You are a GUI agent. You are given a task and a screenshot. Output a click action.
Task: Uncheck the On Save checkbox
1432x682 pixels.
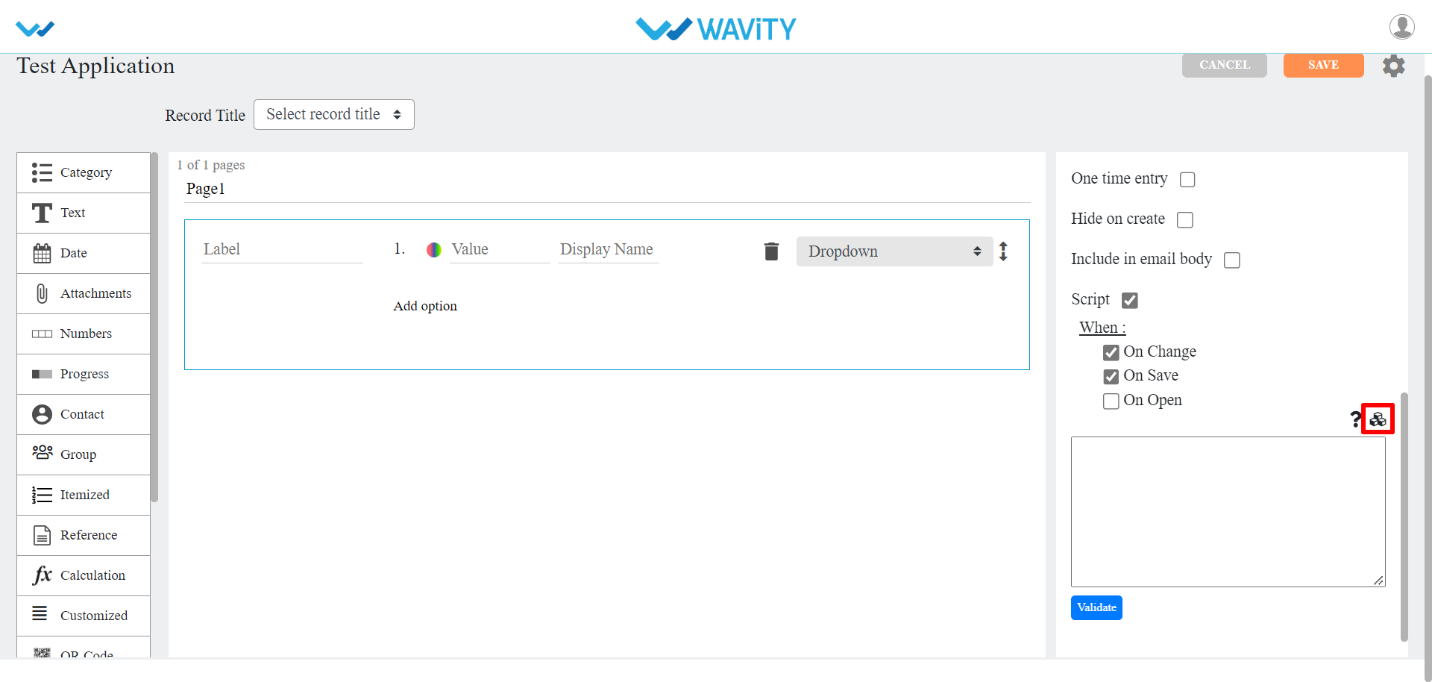(x=1111, y=377)
